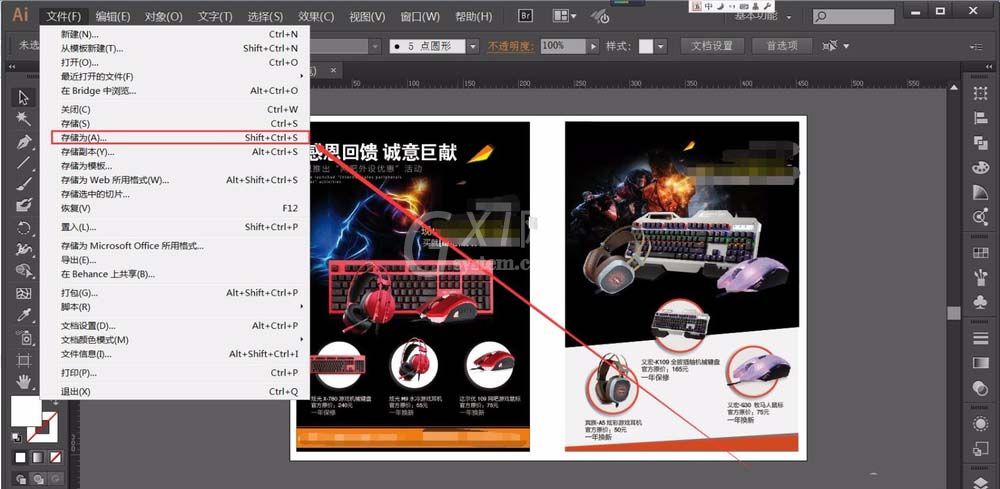Choose Save for Web menu entry
The width and height of the screenshot is (1000, 489).
pyautogui.click(x=175, y=180)
